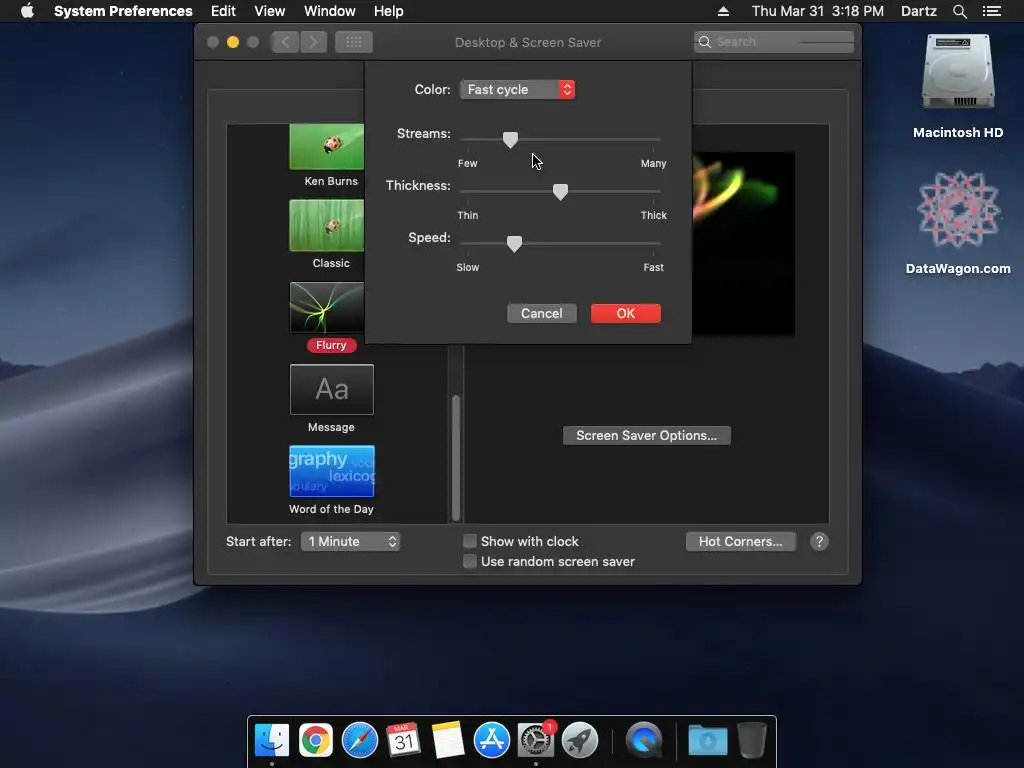This screenshot has width=1024, height=768.
Task: Select the DataWagon.com desktop icon
Action: [x=957, y=222]
